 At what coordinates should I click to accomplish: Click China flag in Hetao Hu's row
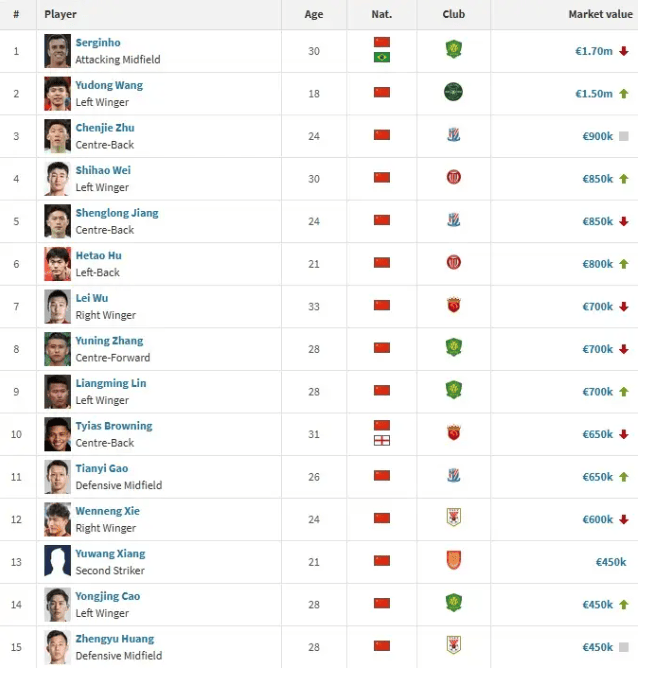[382, 263]
